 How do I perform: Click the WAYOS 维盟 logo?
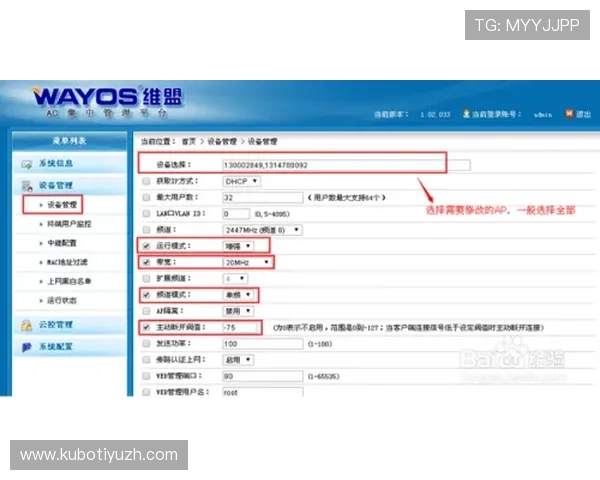click(x=108, y=97)
